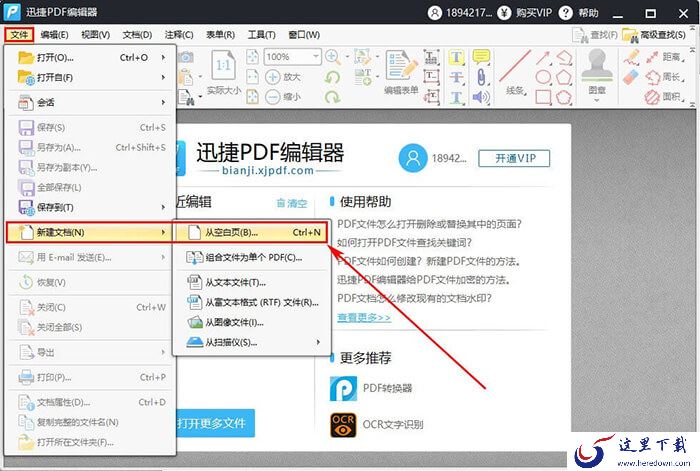
Task: Select the rectangle shape tool
Action: click(543, 96)
